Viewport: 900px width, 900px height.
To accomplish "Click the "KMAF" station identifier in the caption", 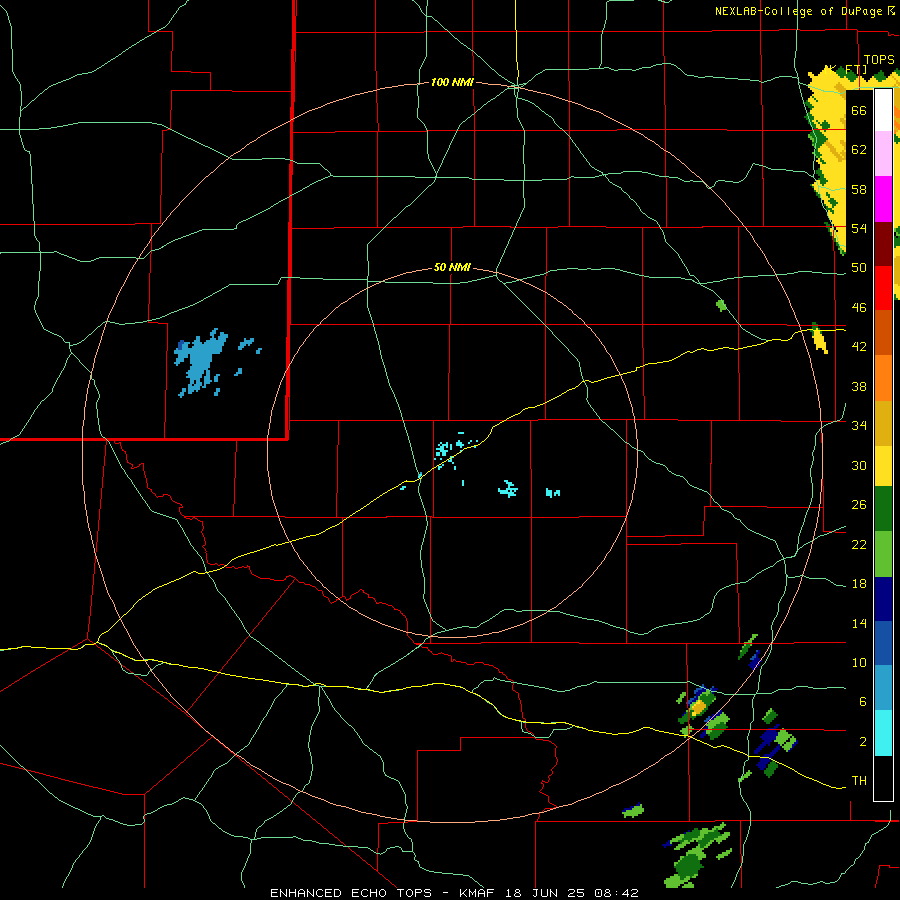I will 477,893.
